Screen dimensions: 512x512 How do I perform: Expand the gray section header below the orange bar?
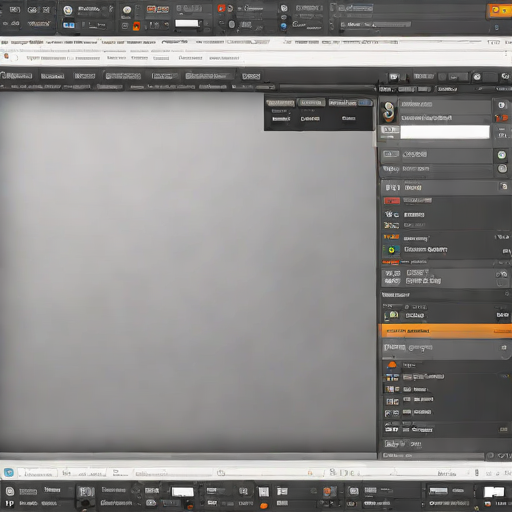pos(445,348)
